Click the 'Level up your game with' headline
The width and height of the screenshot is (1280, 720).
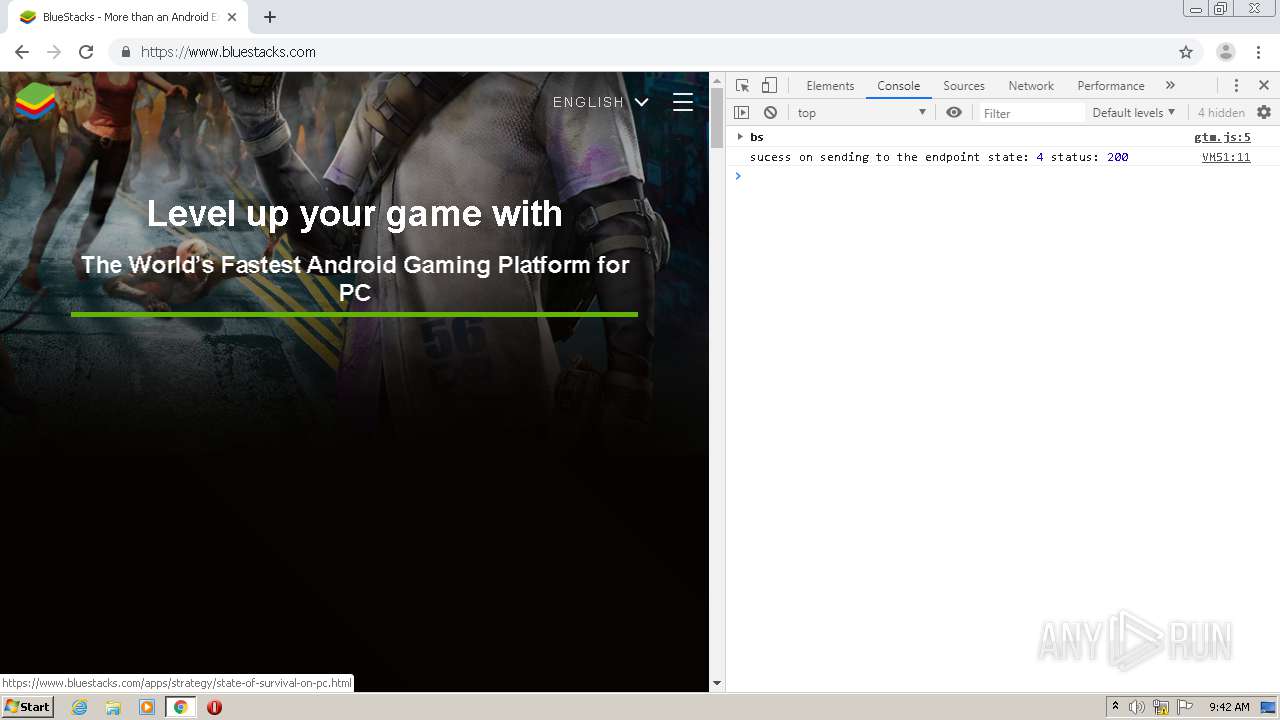[x=355, y=213]
